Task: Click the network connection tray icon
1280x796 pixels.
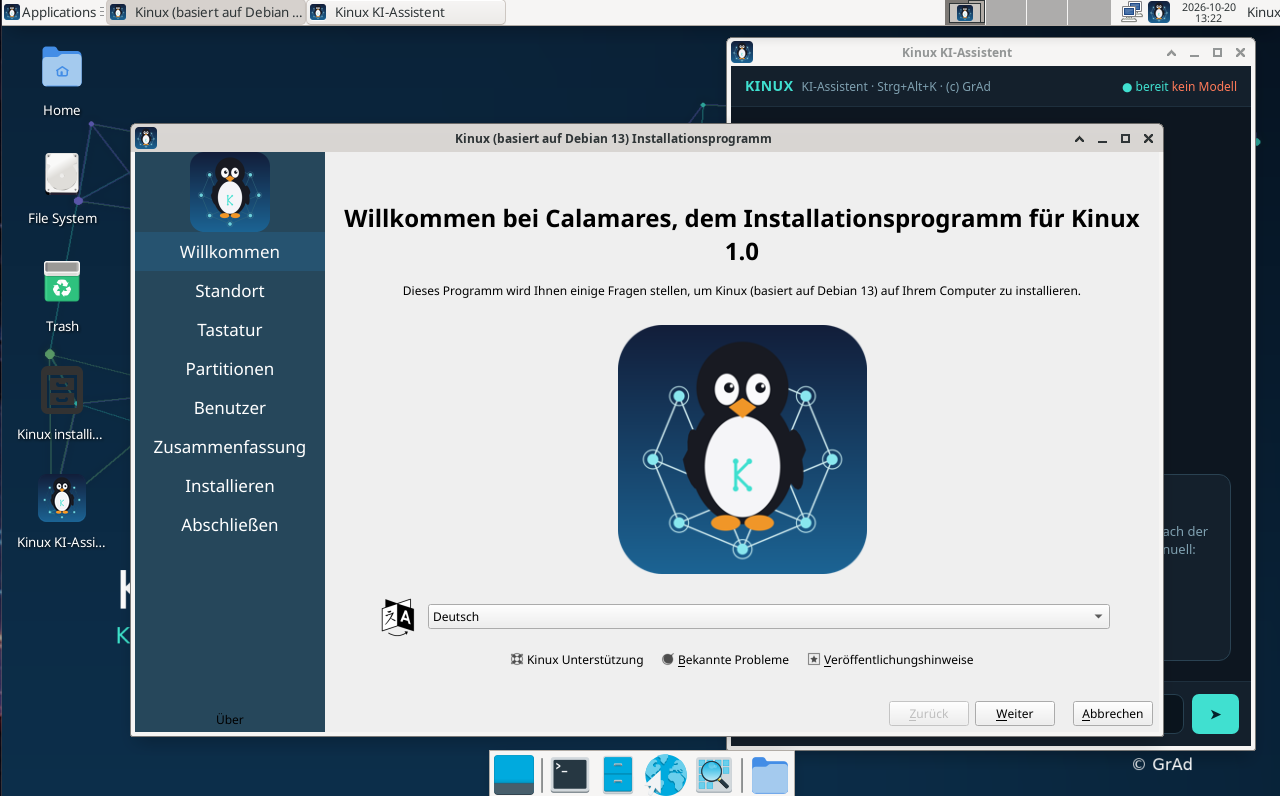Action: [x=1132, y=12]
